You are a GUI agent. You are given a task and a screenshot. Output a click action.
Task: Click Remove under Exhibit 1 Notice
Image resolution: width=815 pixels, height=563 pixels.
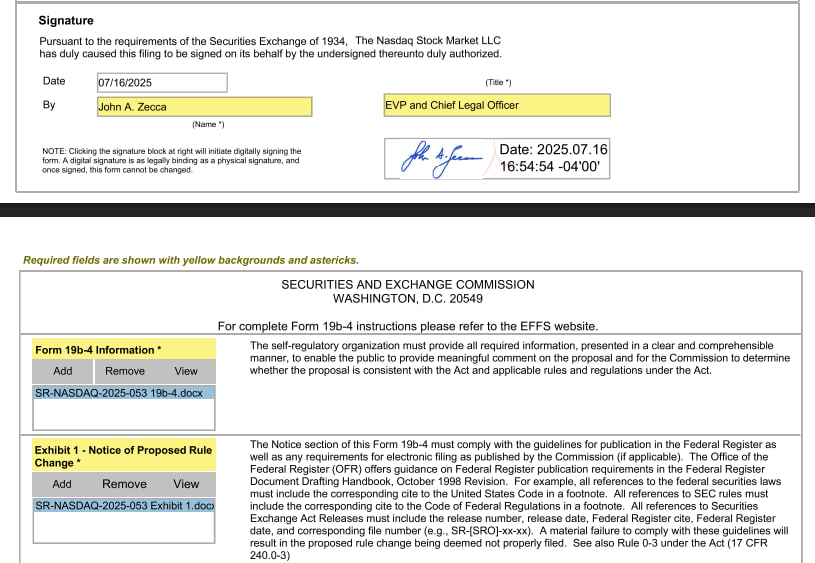tap(124, 484)
